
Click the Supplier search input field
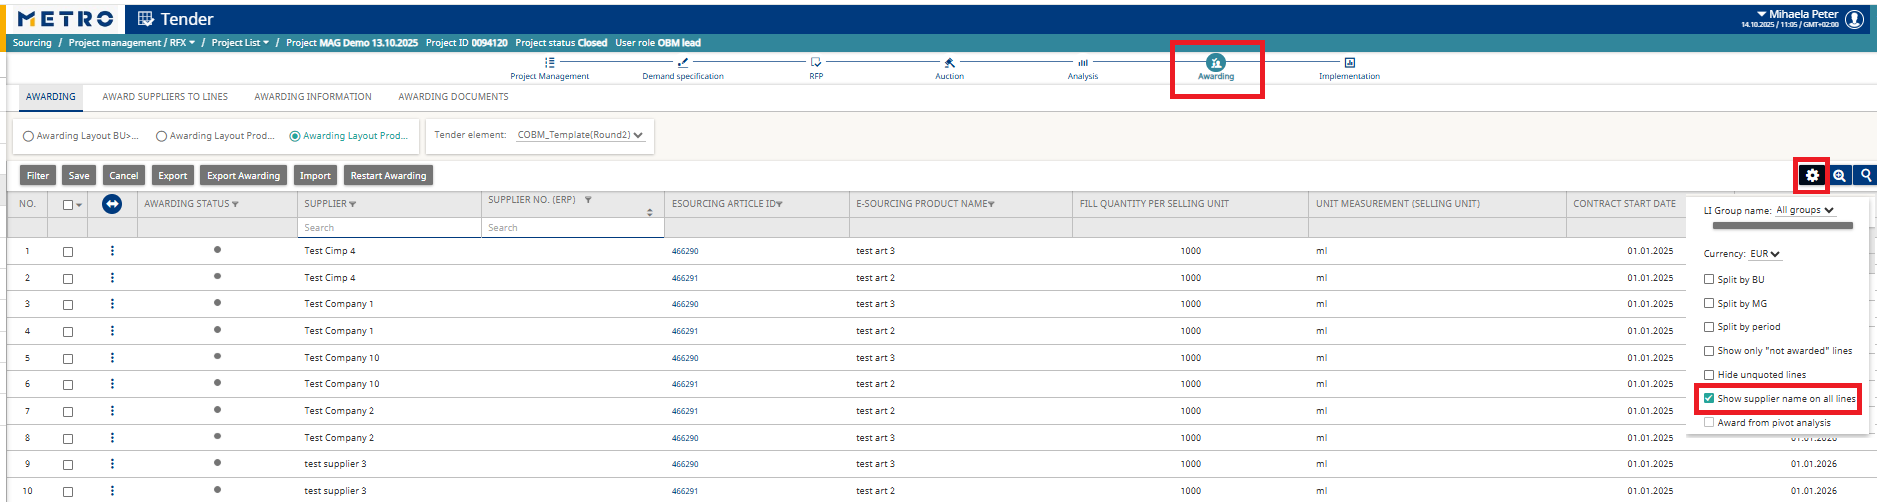tap(389, 228)
